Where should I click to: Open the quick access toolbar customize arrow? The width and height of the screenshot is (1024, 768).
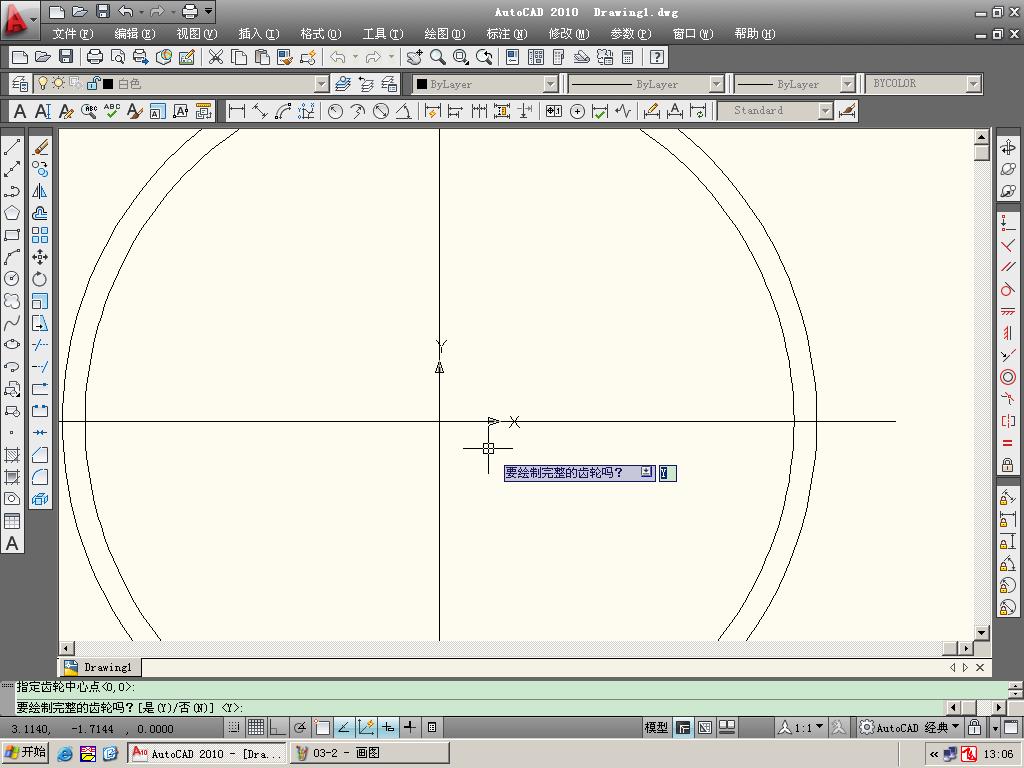(x=208, y=11)
